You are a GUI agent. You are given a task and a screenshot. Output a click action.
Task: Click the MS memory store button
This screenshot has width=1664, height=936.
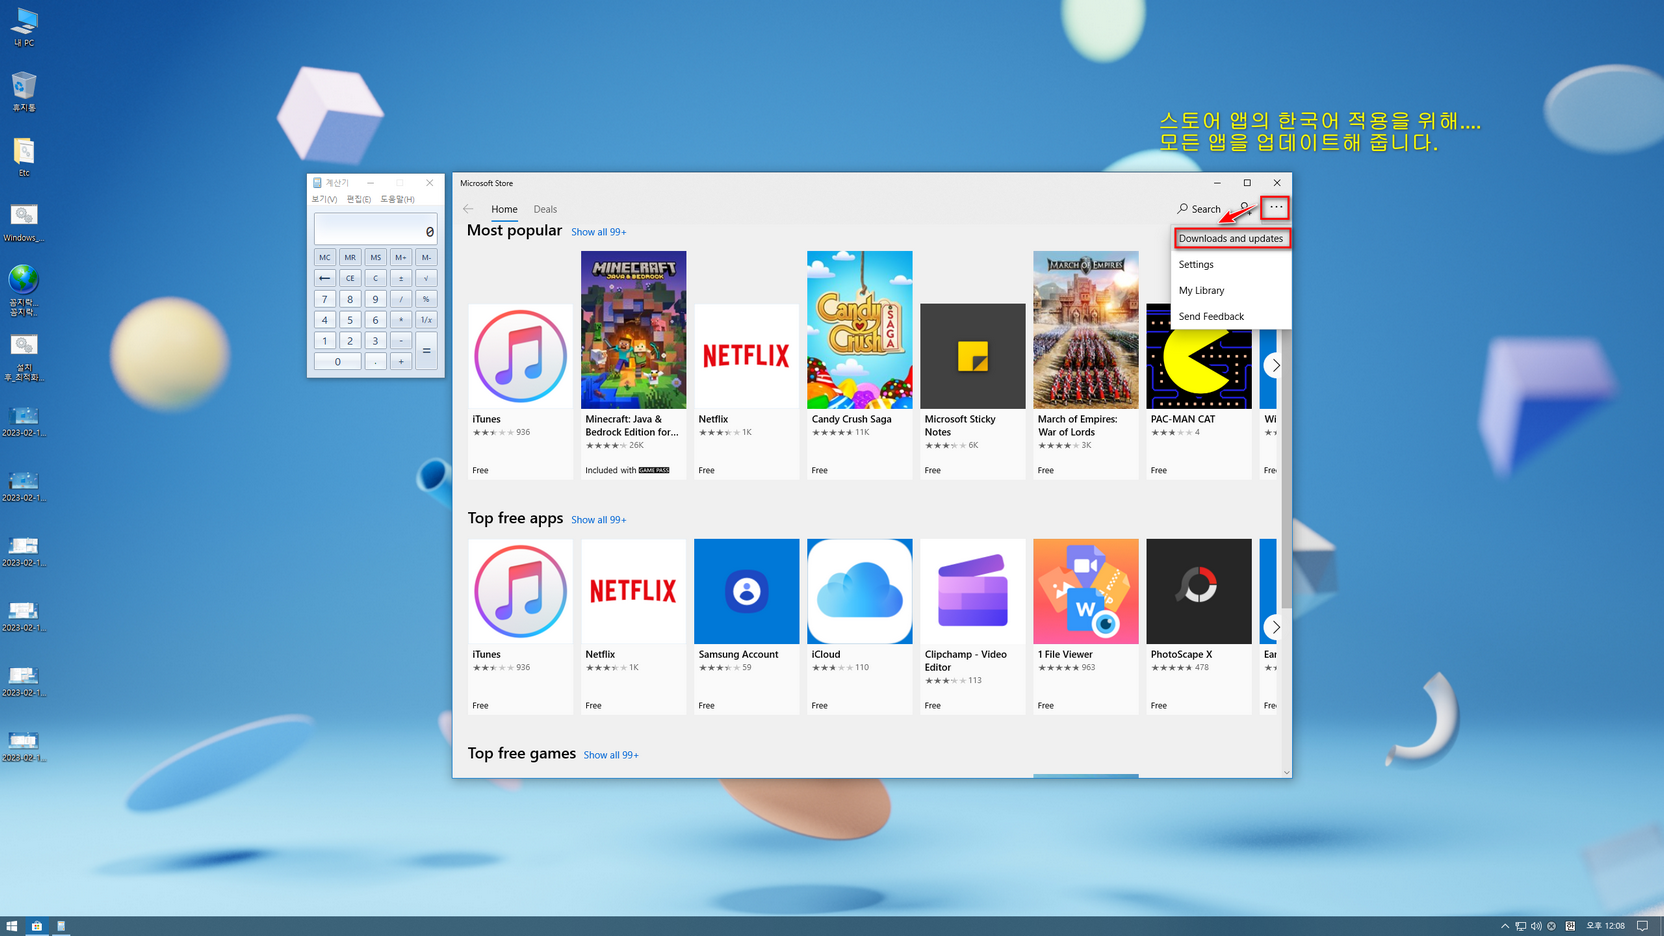pos(375,257)
